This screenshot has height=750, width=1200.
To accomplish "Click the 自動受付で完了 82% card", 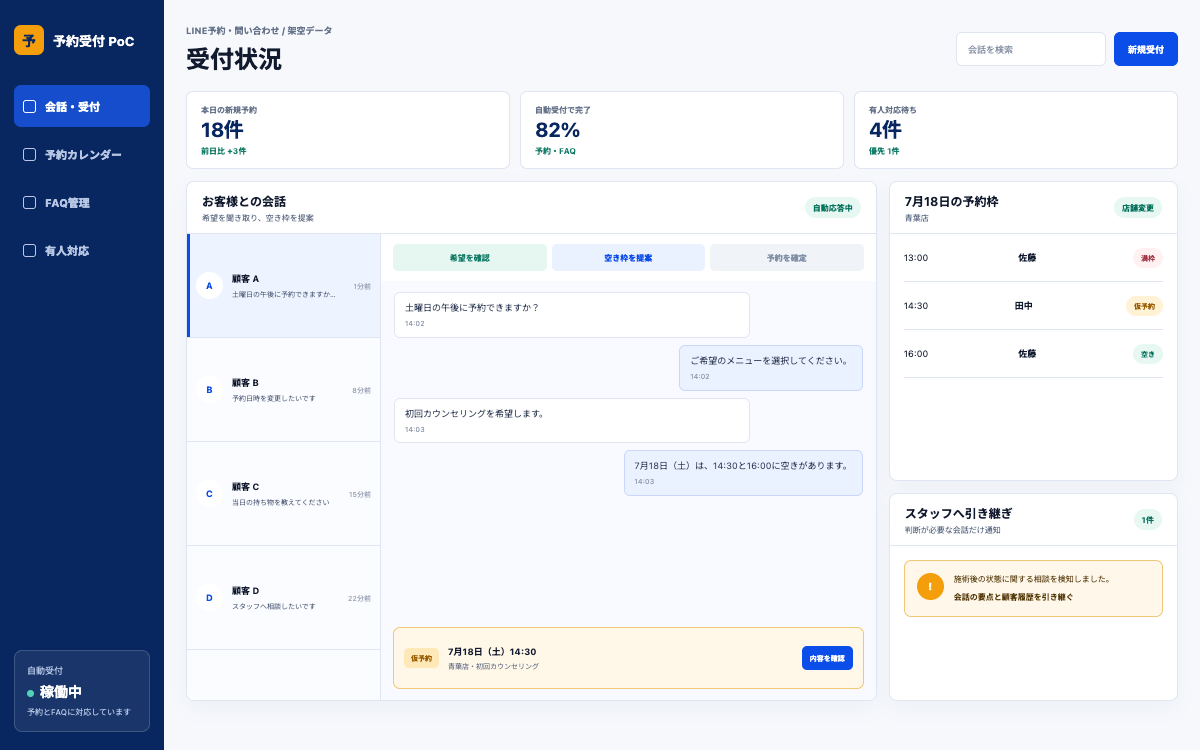I will [682, 130].
